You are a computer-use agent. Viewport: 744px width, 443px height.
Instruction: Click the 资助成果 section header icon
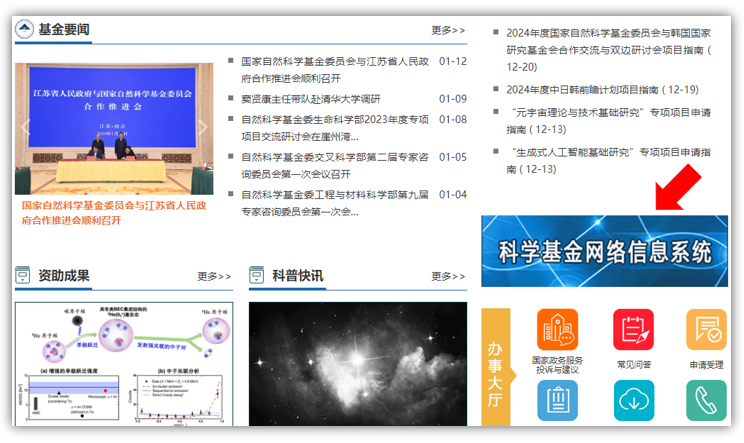pyautogui.click(x=25, y=275)
